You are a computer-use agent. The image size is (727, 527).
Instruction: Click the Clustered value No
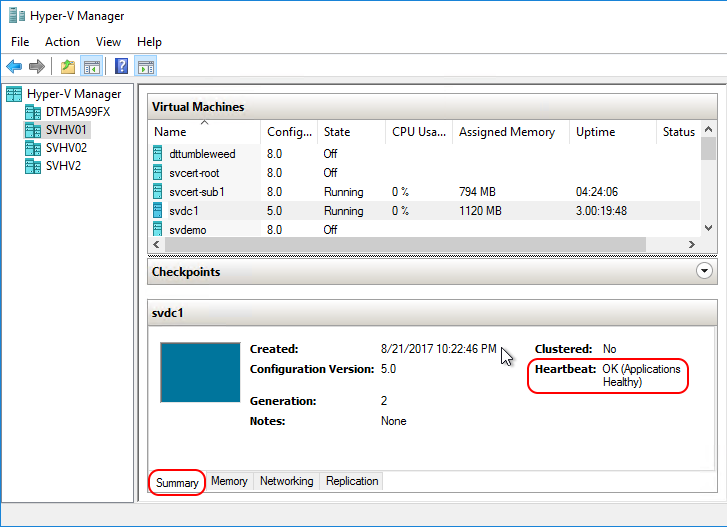click(609, 349)
